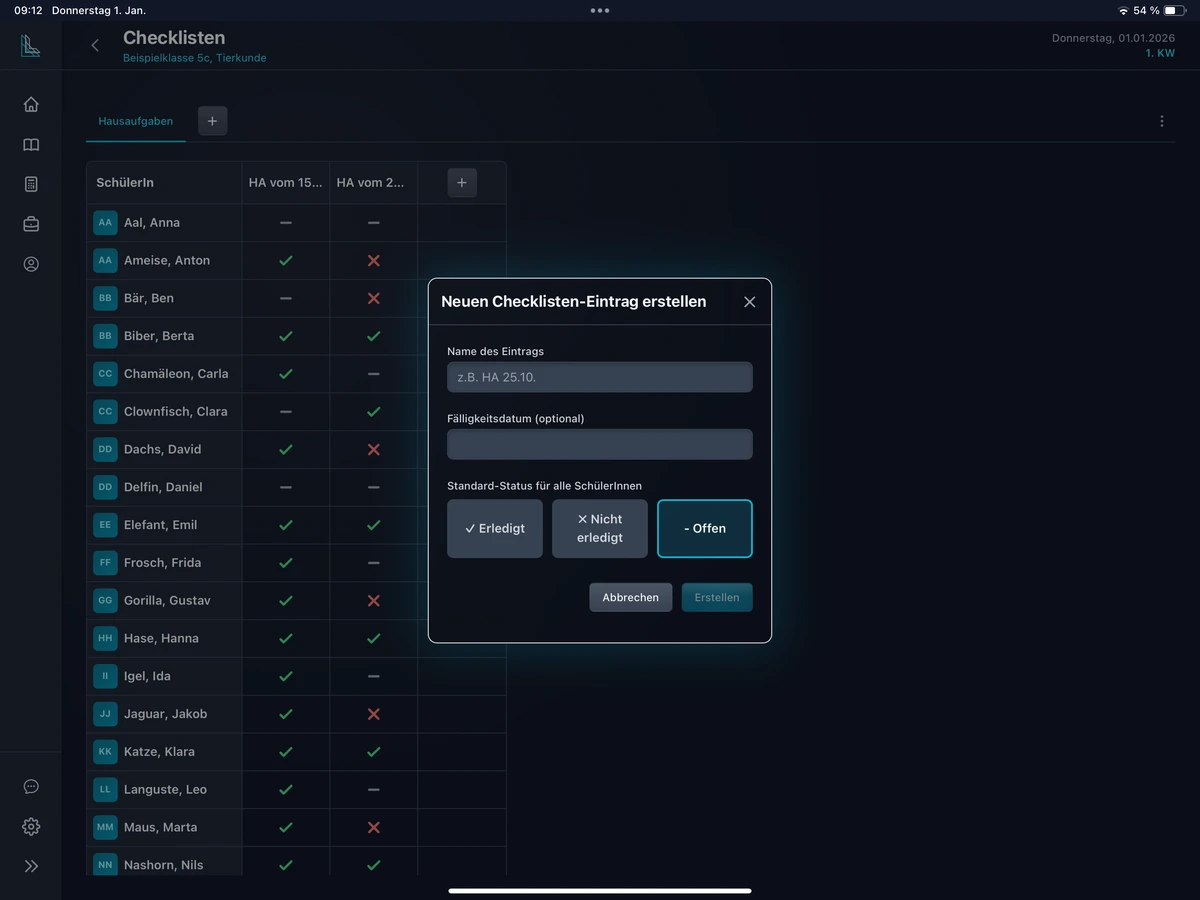1200x900 pixels.
Task: Go back using the left chevron
Action: coord(95,45)
